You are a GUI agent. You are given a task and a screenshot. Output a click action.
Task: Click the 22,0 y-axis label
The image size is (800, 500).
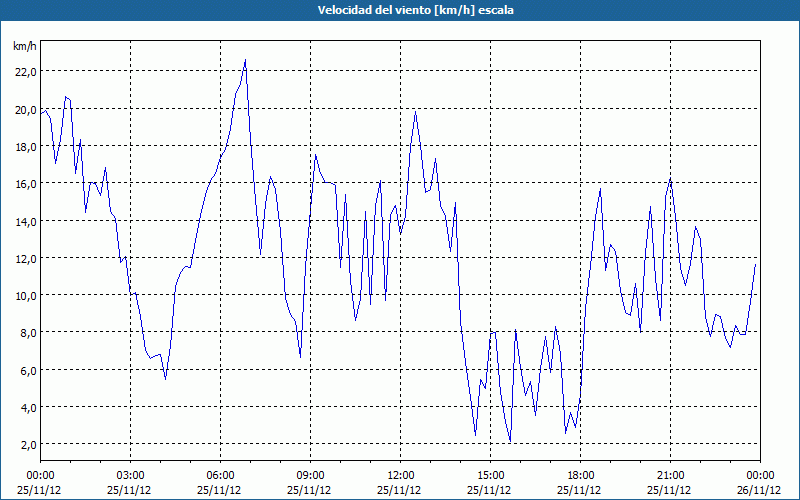(x=26, y=72)
